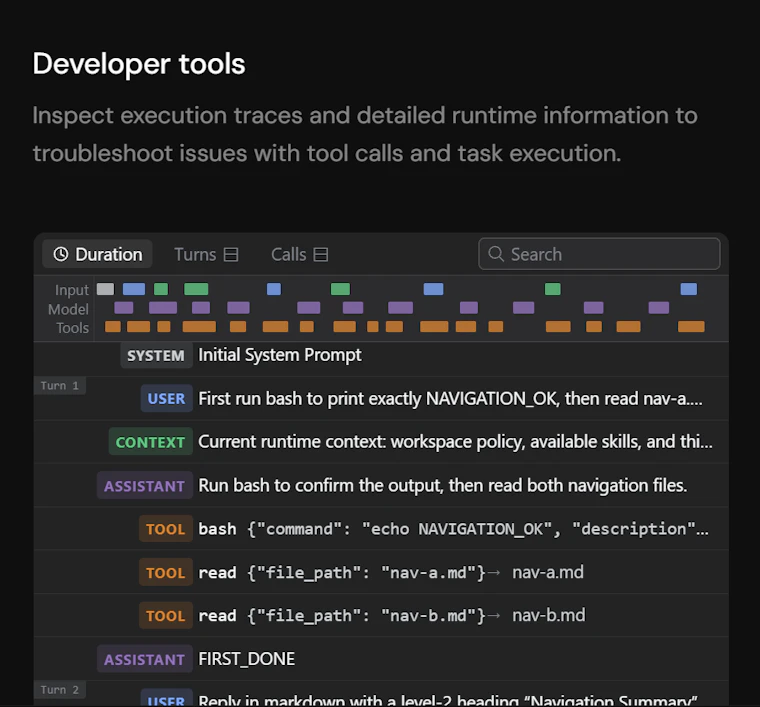Select the last blue Input timeline block
Image resolution: width=760 pixels, height=707 pixels.
click(689, 289)
